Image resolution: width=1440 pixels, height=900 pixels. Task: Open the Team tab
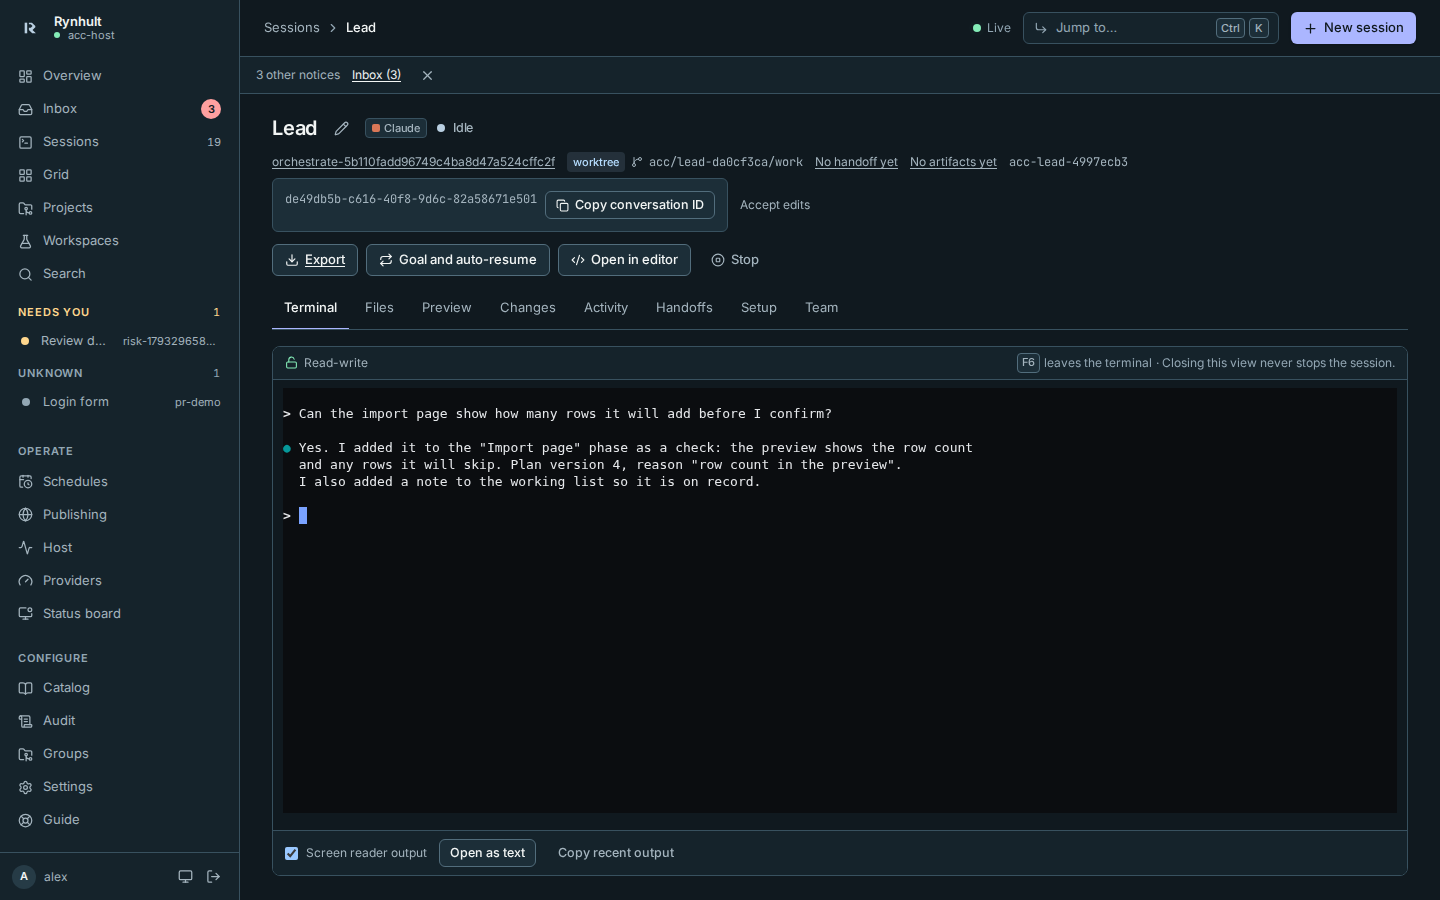click(822, 308)
